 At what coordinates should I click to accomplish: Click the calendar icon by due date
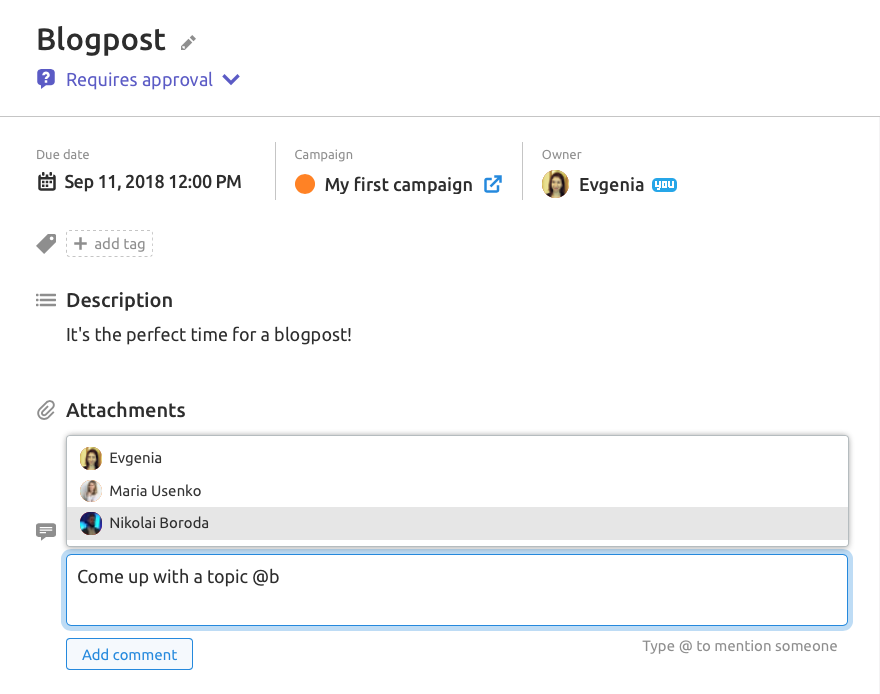[47, 182]
